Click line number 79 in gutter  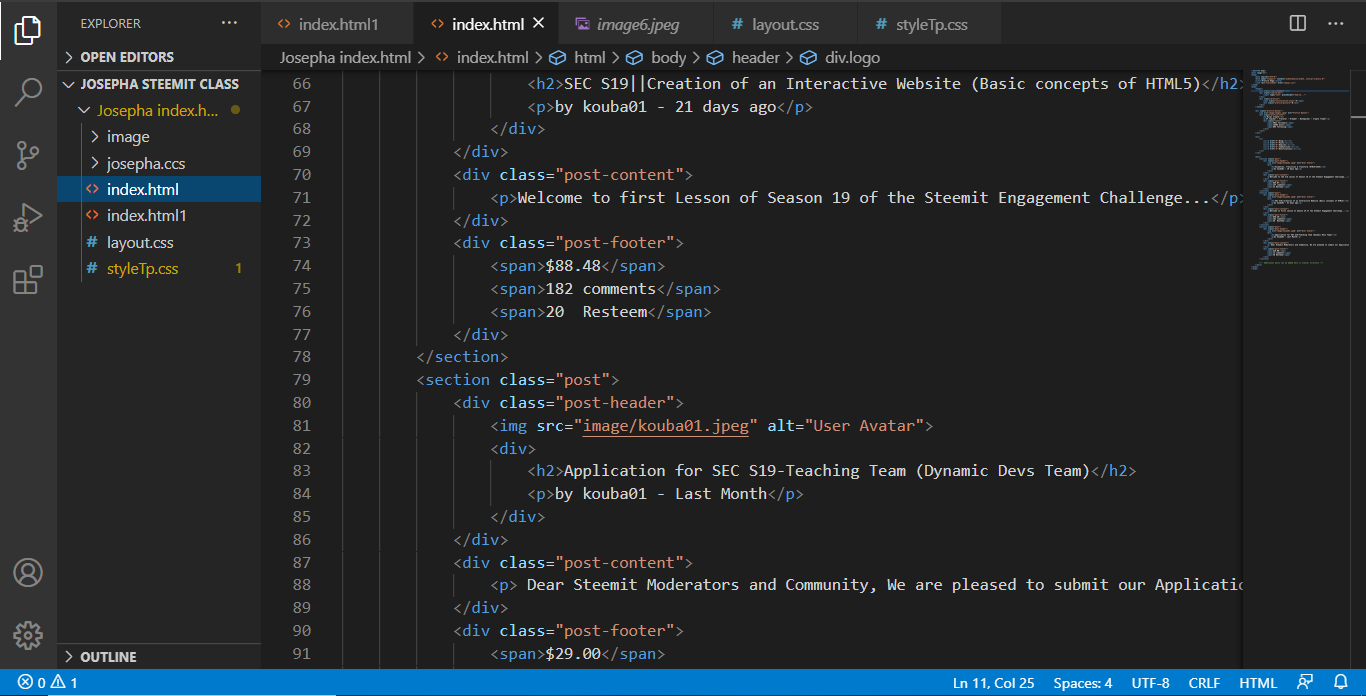[300, 379]
